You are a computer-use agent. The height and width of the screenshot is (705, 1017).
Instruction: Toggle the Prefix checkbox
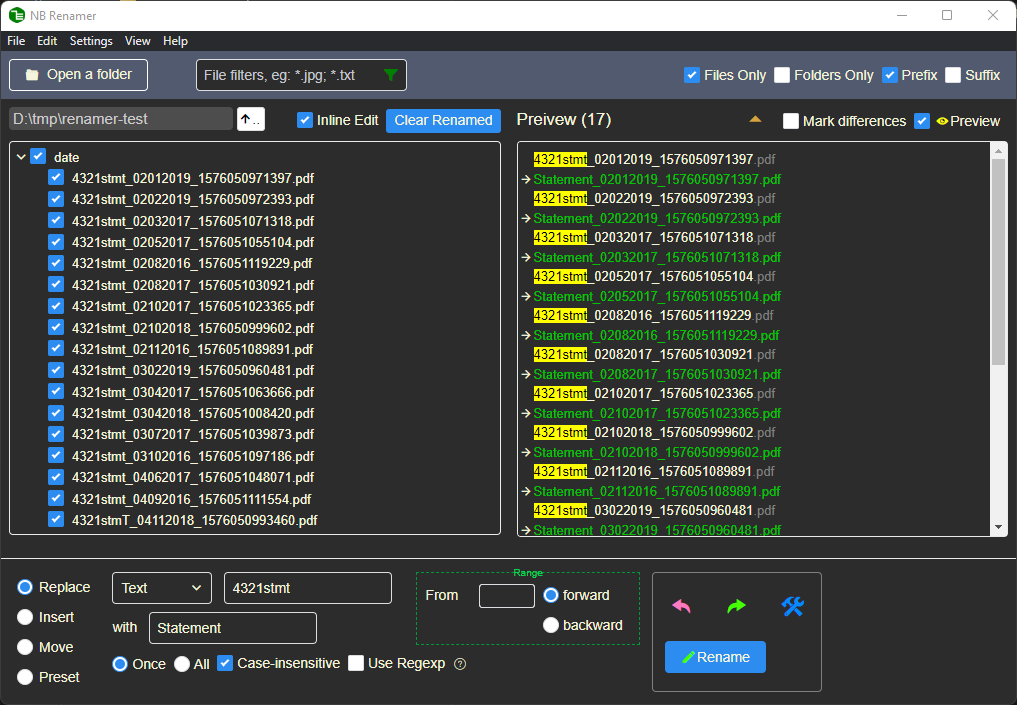(x=889, y=75)
